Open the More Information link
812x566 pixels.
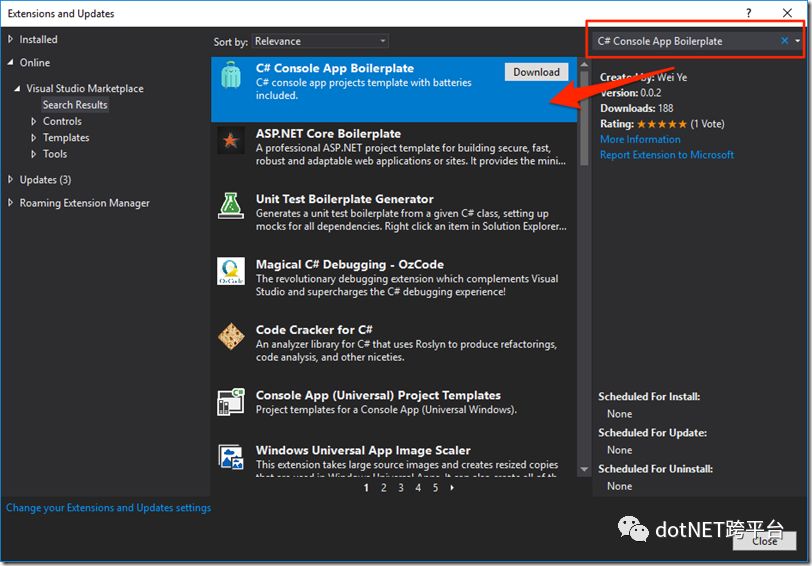tap(640, 139)
